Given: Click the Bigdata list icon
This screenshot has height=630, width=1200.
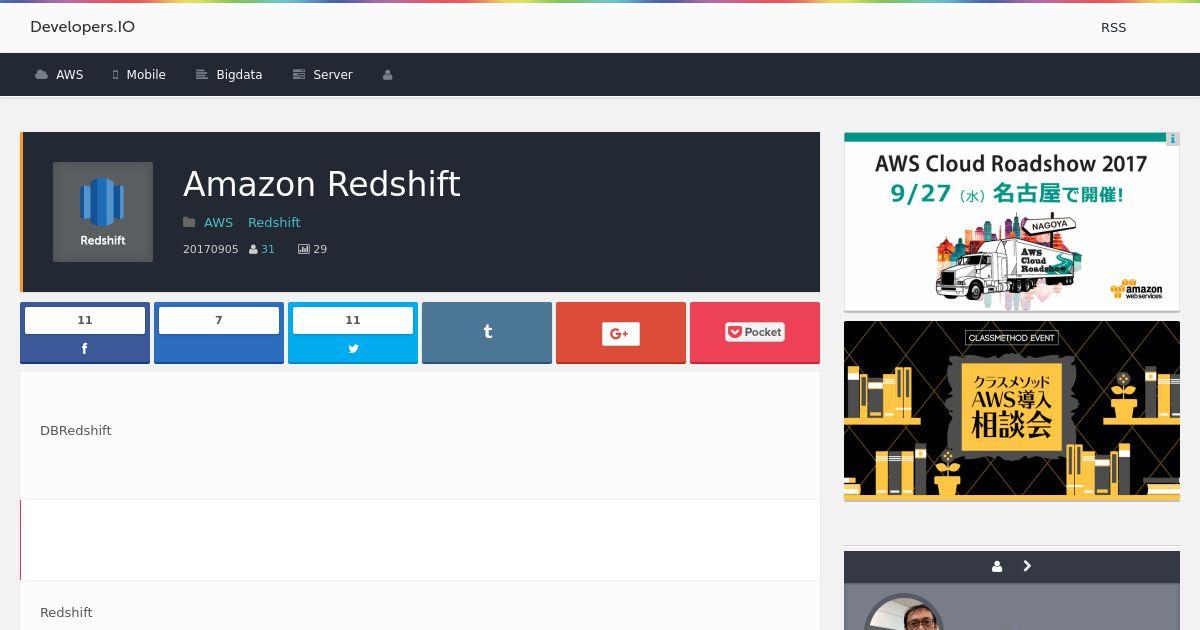Looking at the screenshot, I should tap(201, 75).
